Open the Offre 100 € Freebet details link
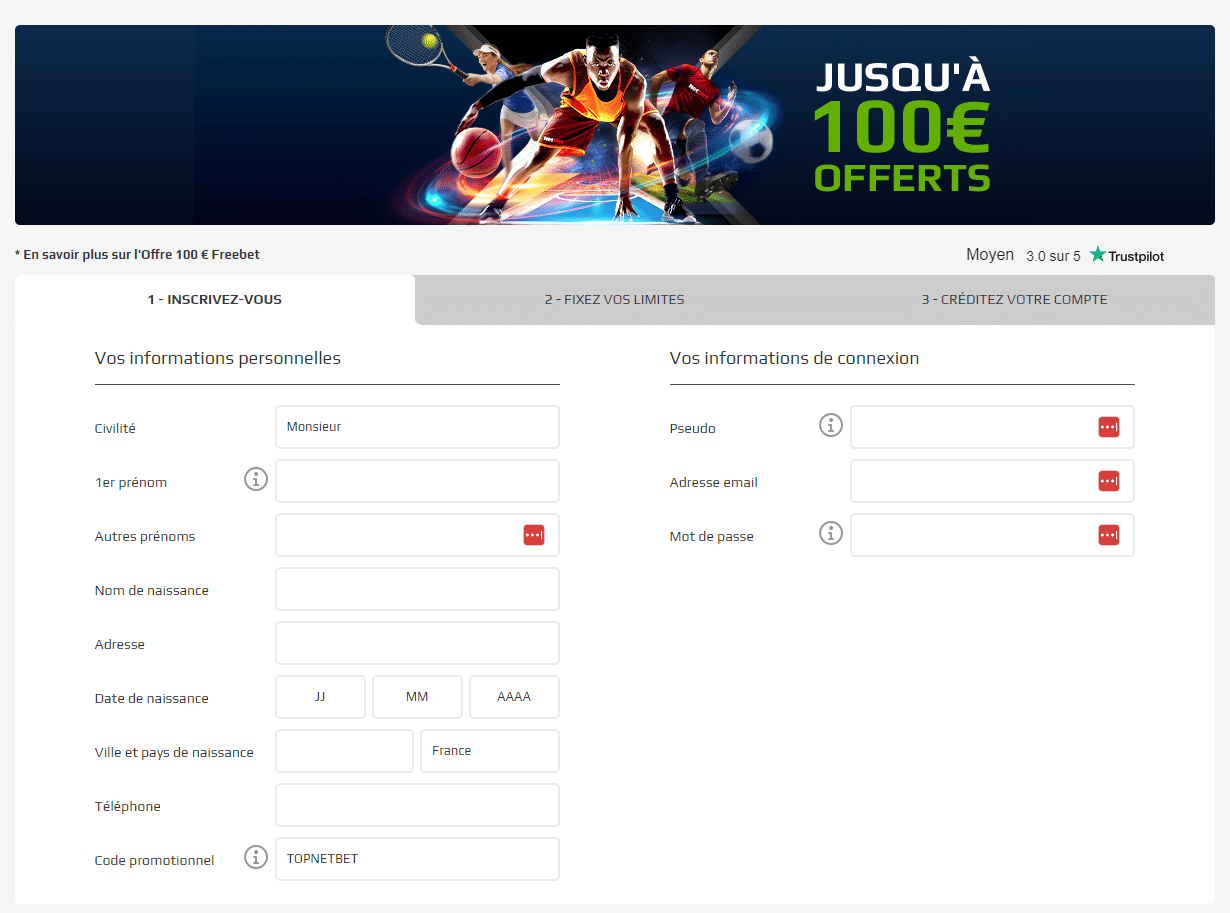 pos(138,255)
